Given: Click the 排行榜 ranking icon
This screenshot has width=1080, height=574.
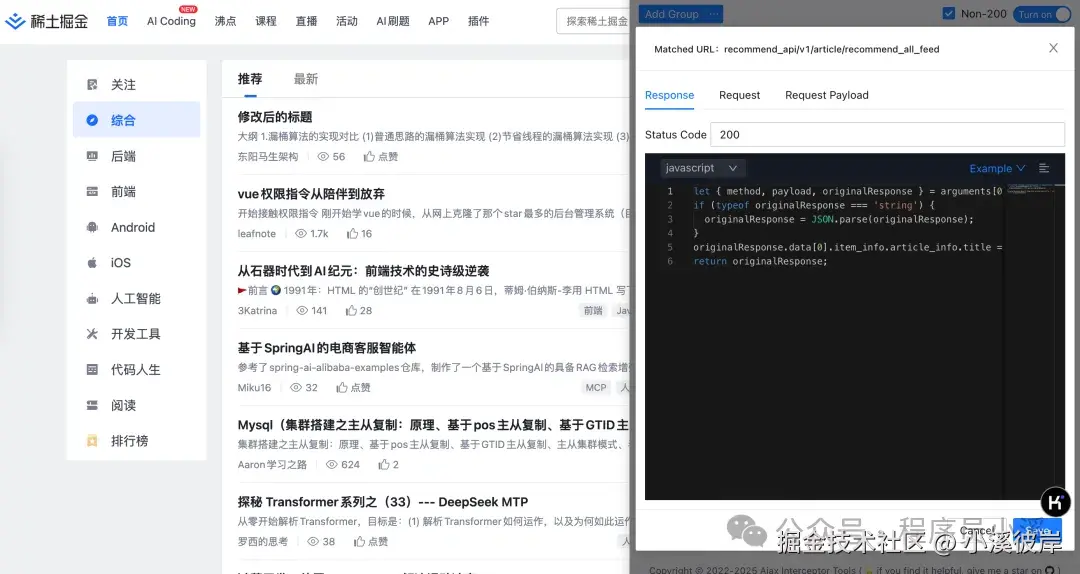Looking at the screenshot, I should pyautogui.click(x=92, y=441).
